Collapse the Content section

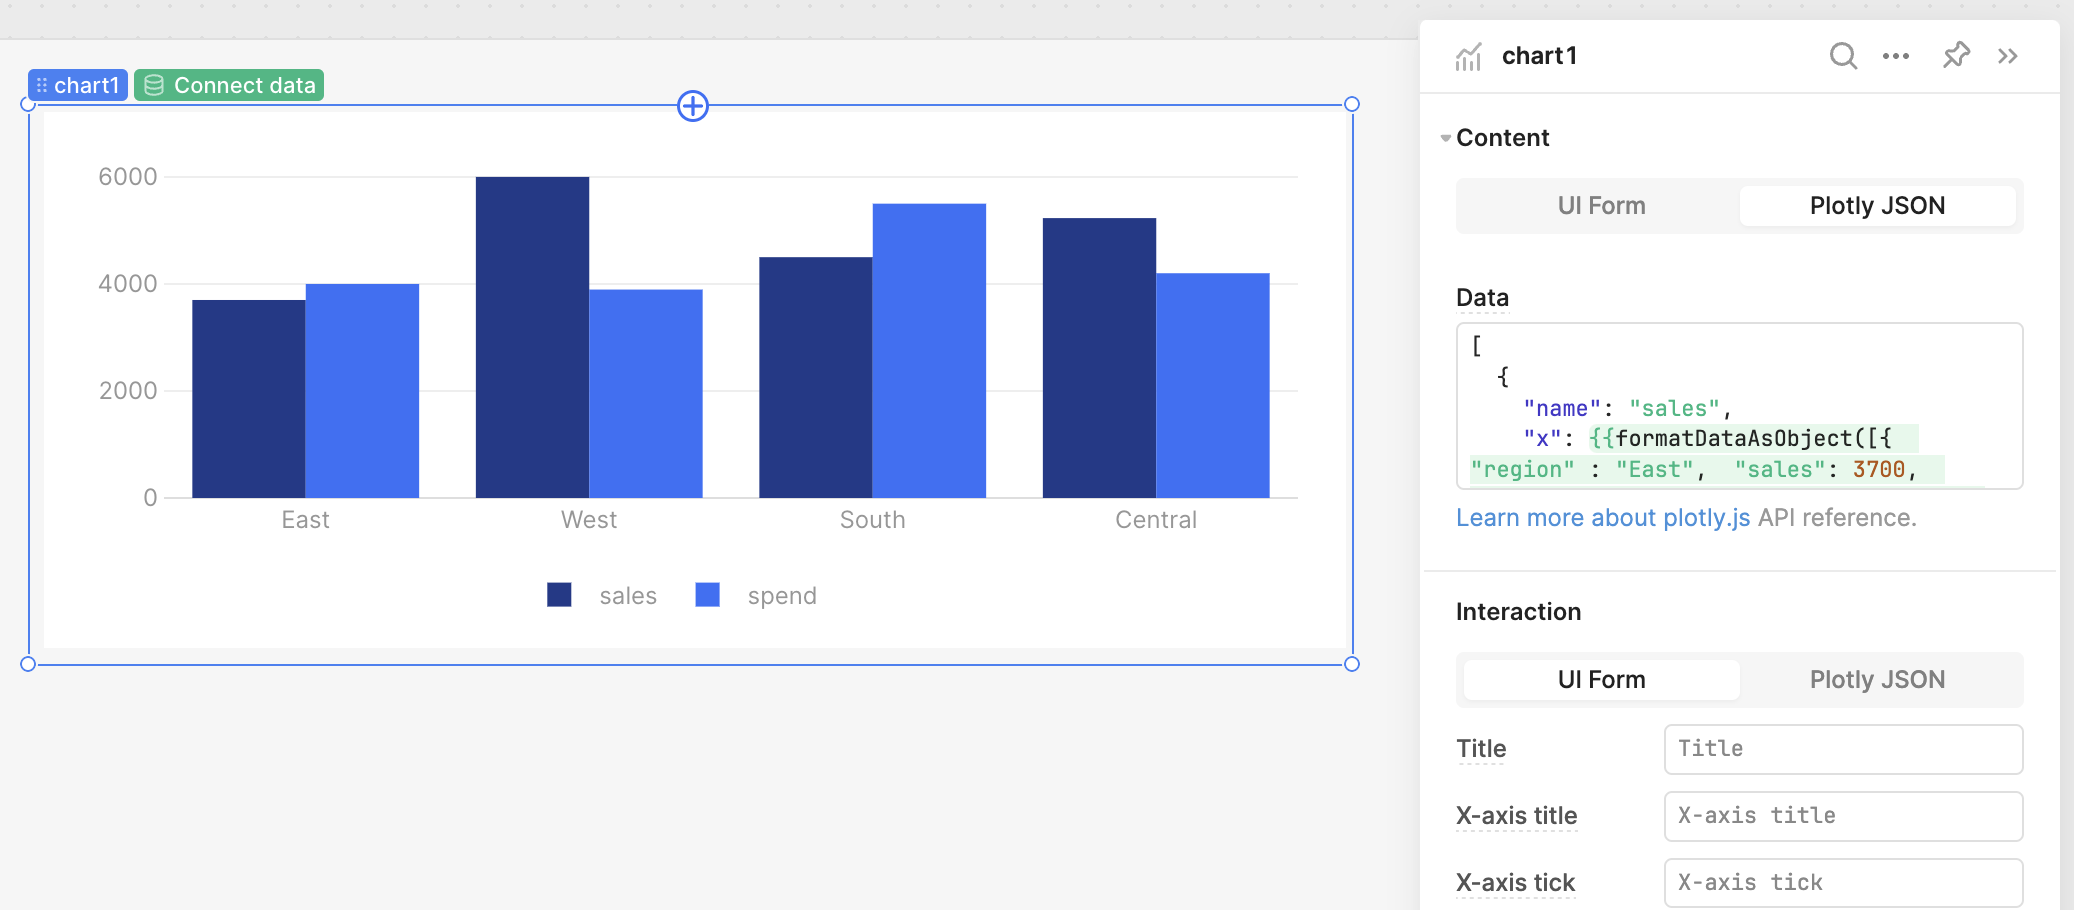pos(1446,138)
